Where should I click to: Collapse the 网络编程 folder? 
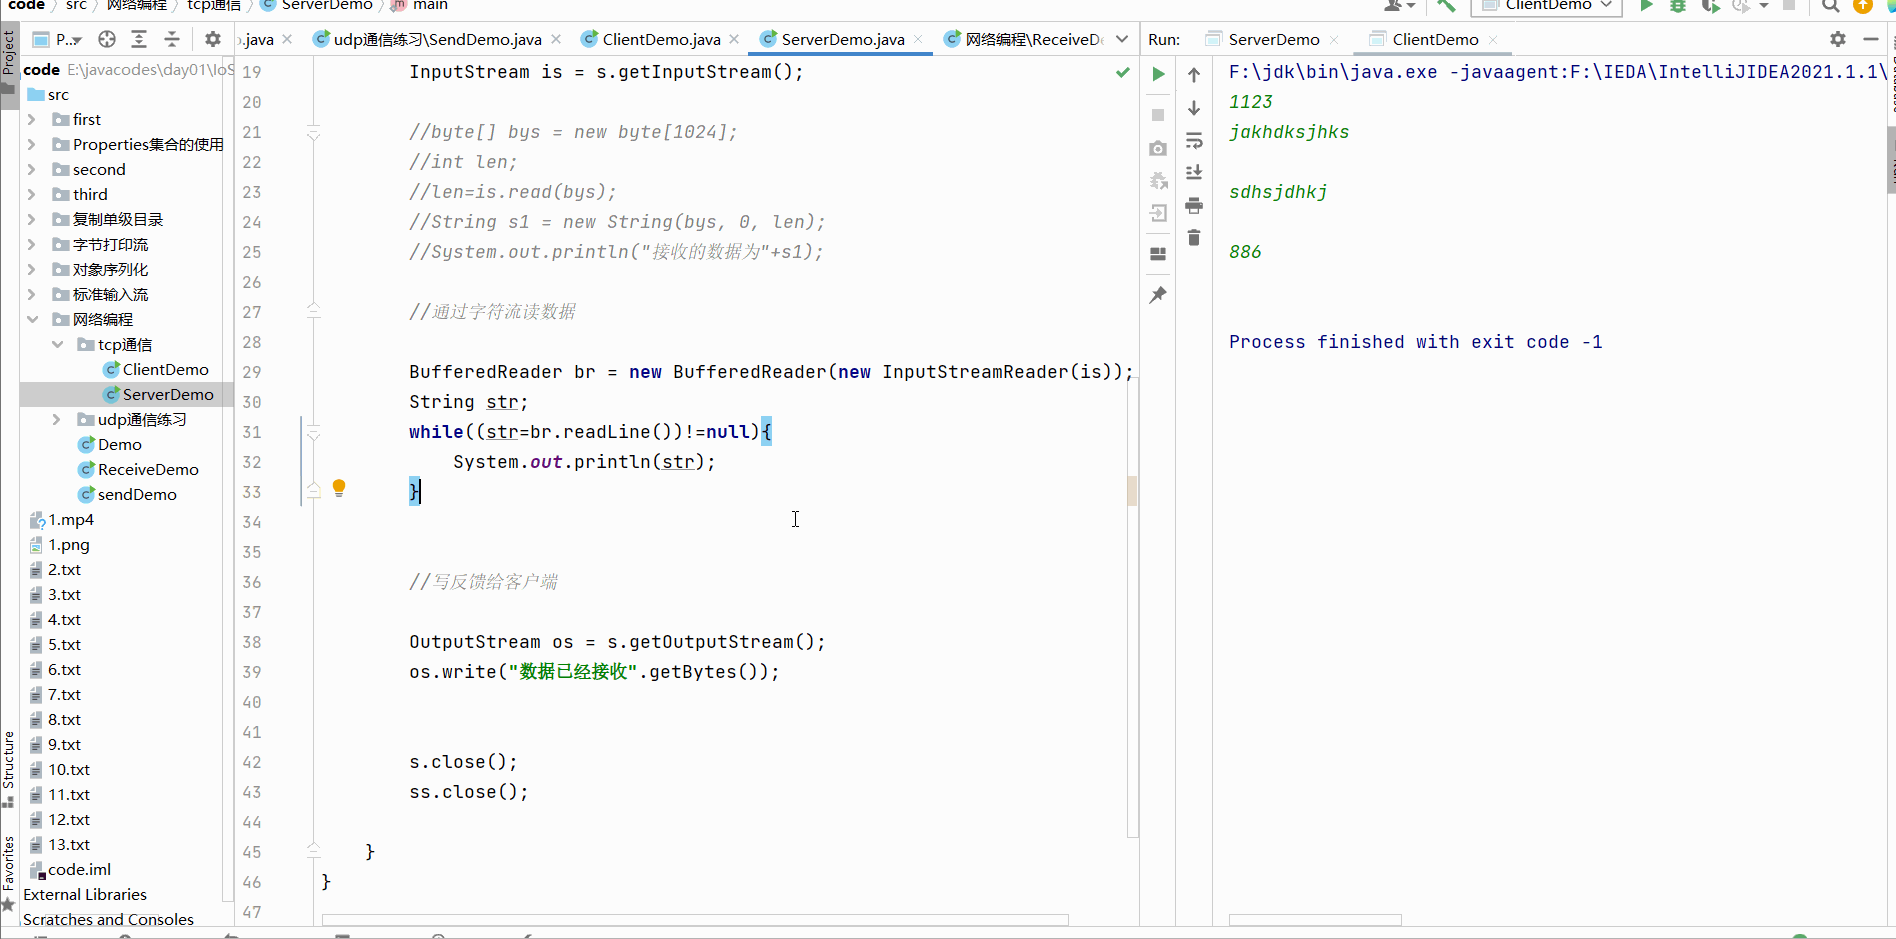pyautogui.click(x=32, y=319)
